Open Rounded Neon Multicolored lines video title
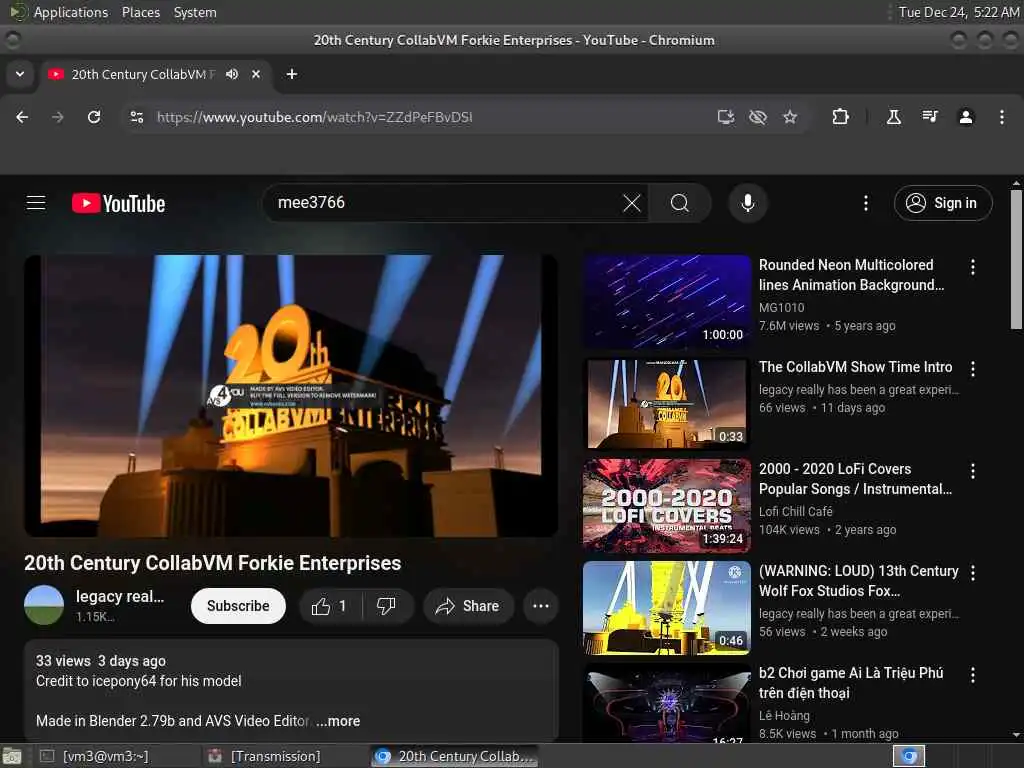 pyautogui.click(x=851, y=275)
